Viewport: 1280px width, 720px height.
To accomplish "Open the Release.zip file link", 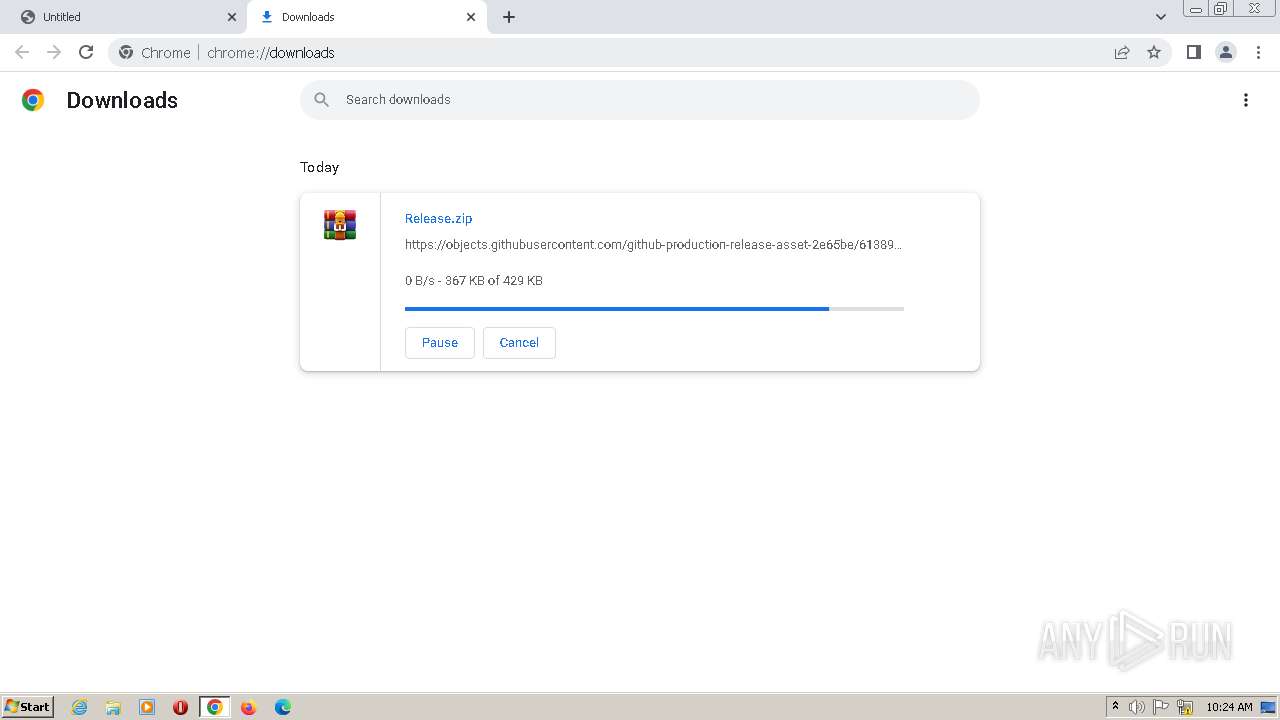I will (438, 218).
